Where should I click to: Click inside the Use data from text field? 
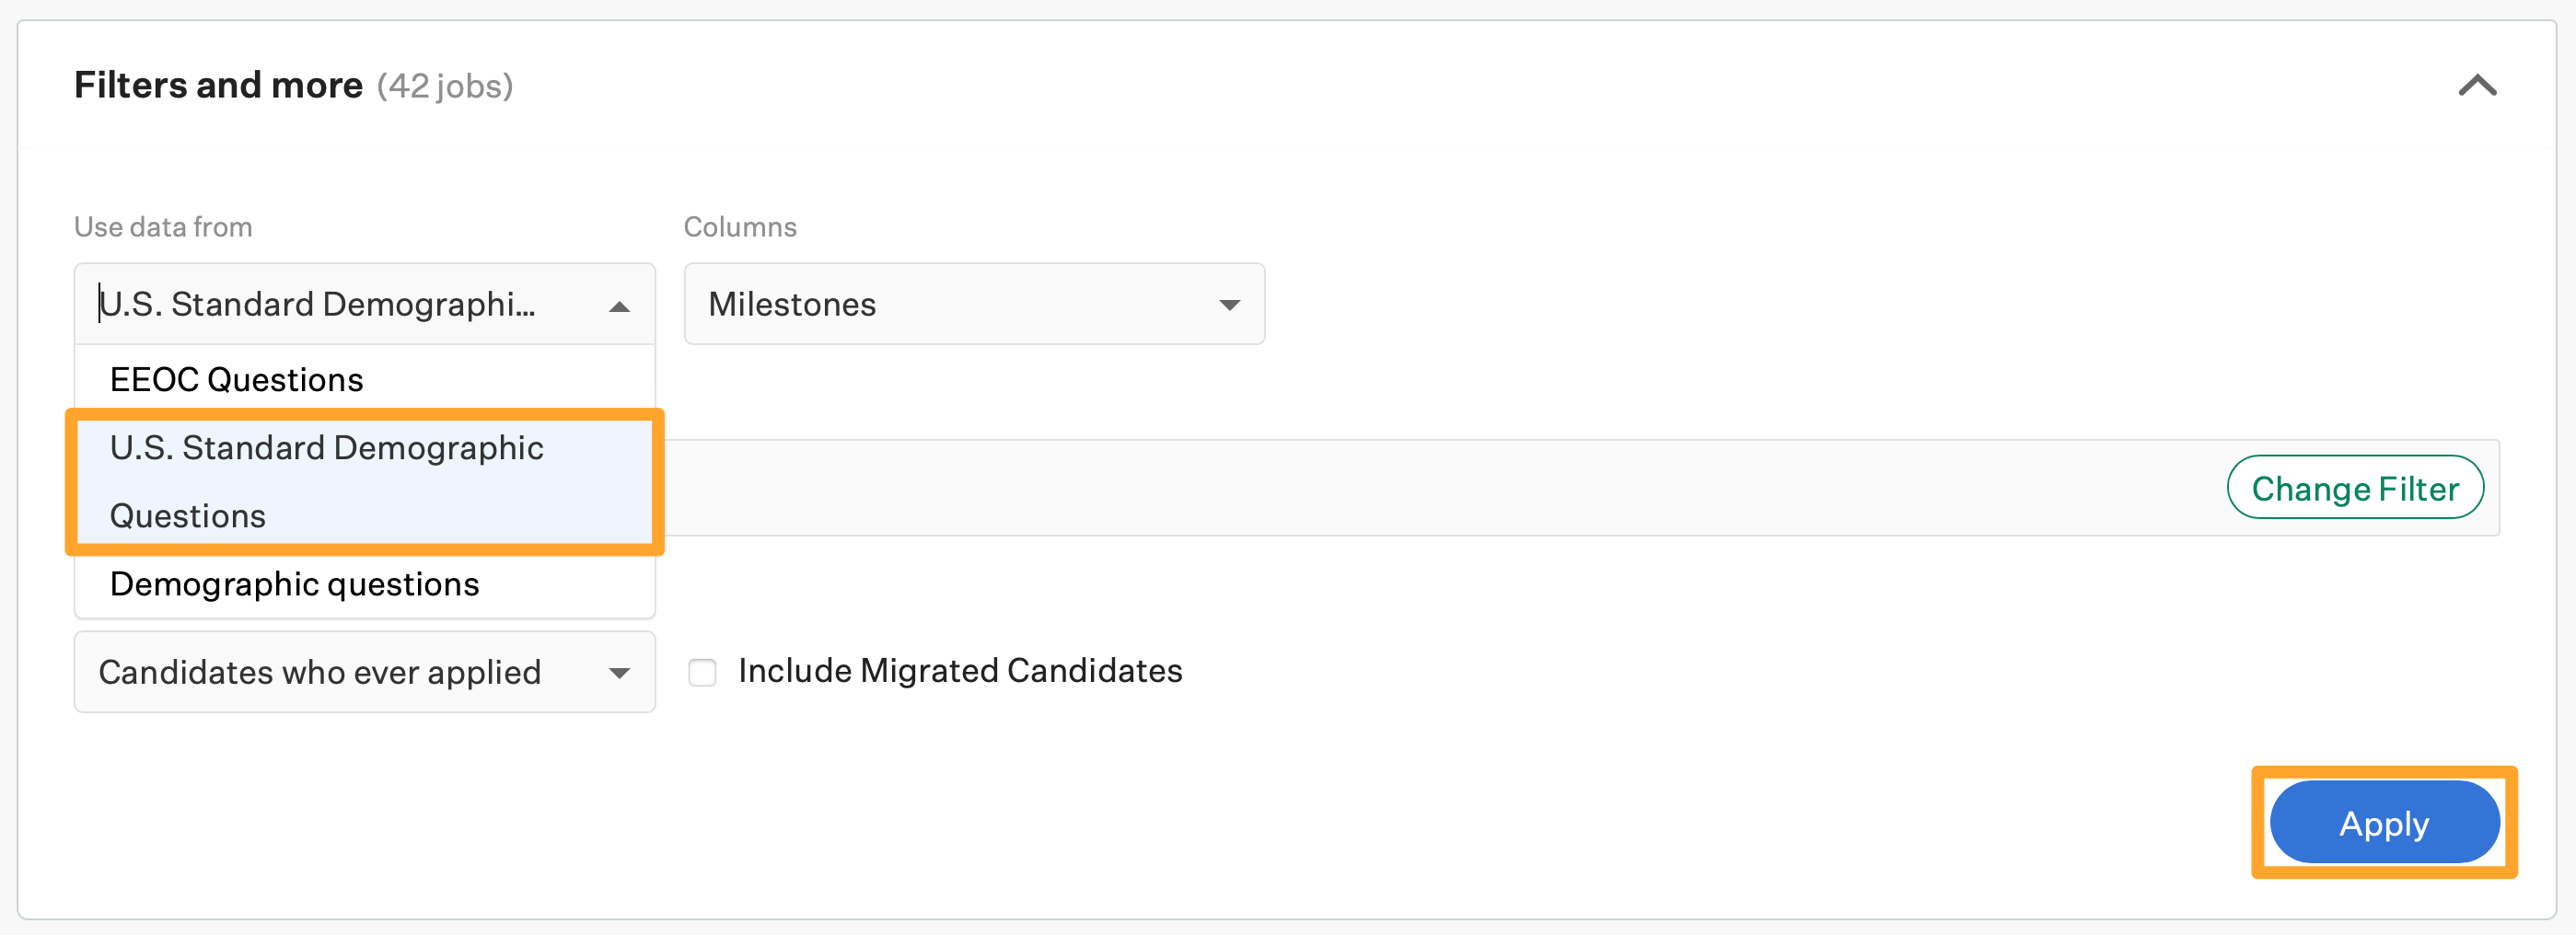300,303
